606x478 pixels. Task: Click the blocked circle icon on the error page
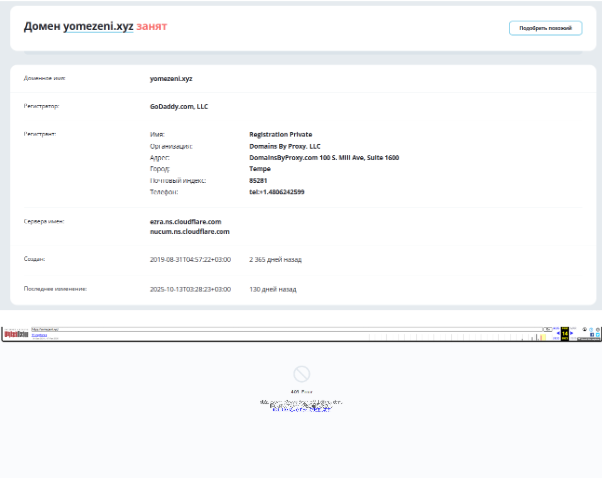pyautogui.click(x=301, y=374)
